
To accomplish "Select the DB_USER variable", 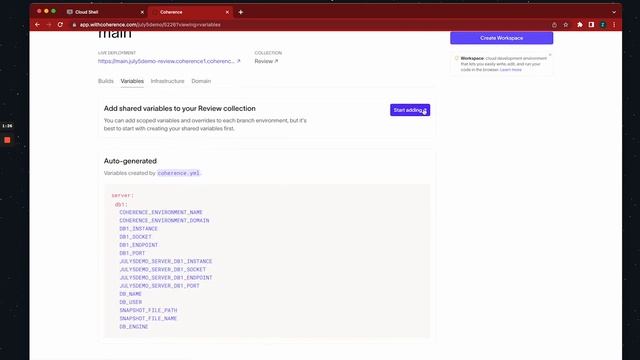I will [x=130, y=302].
